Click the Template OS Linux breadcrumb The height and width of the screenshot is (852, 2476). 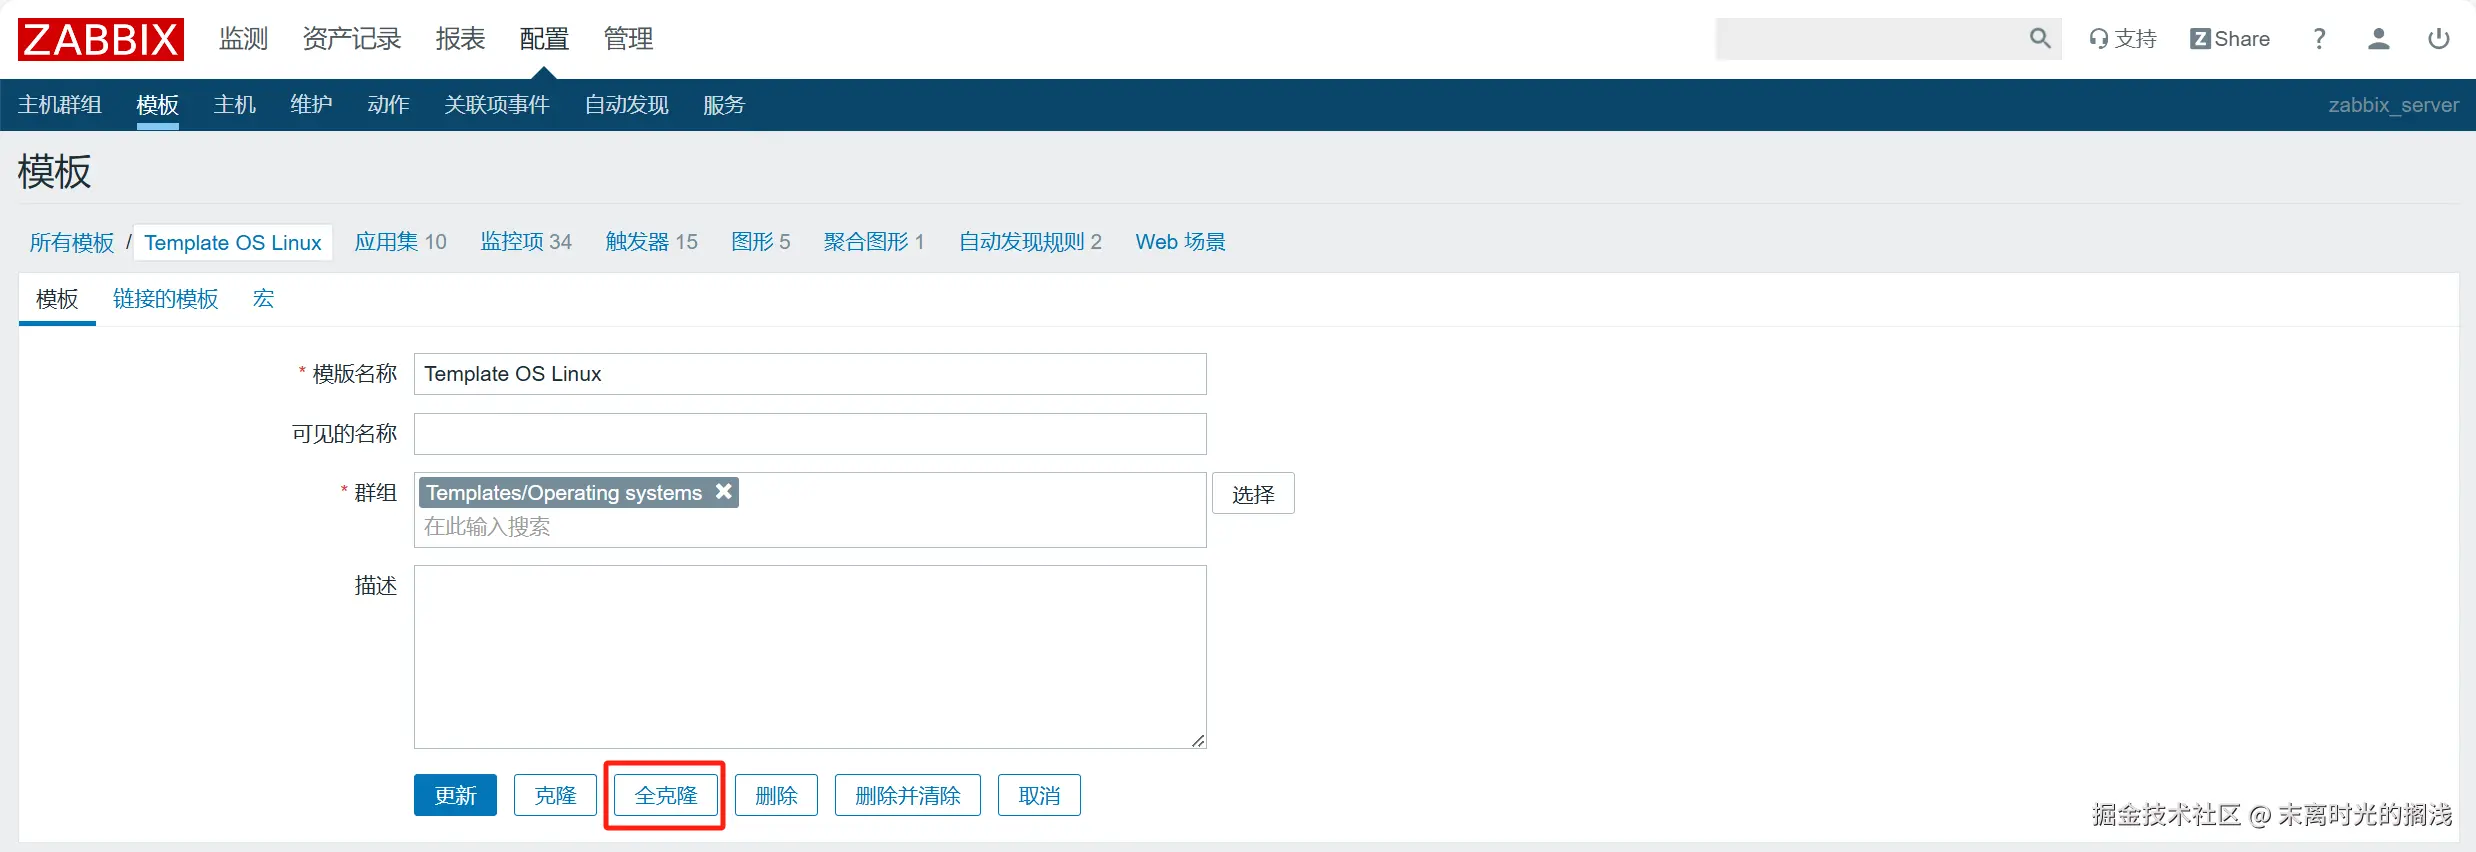tap(233, 242)
